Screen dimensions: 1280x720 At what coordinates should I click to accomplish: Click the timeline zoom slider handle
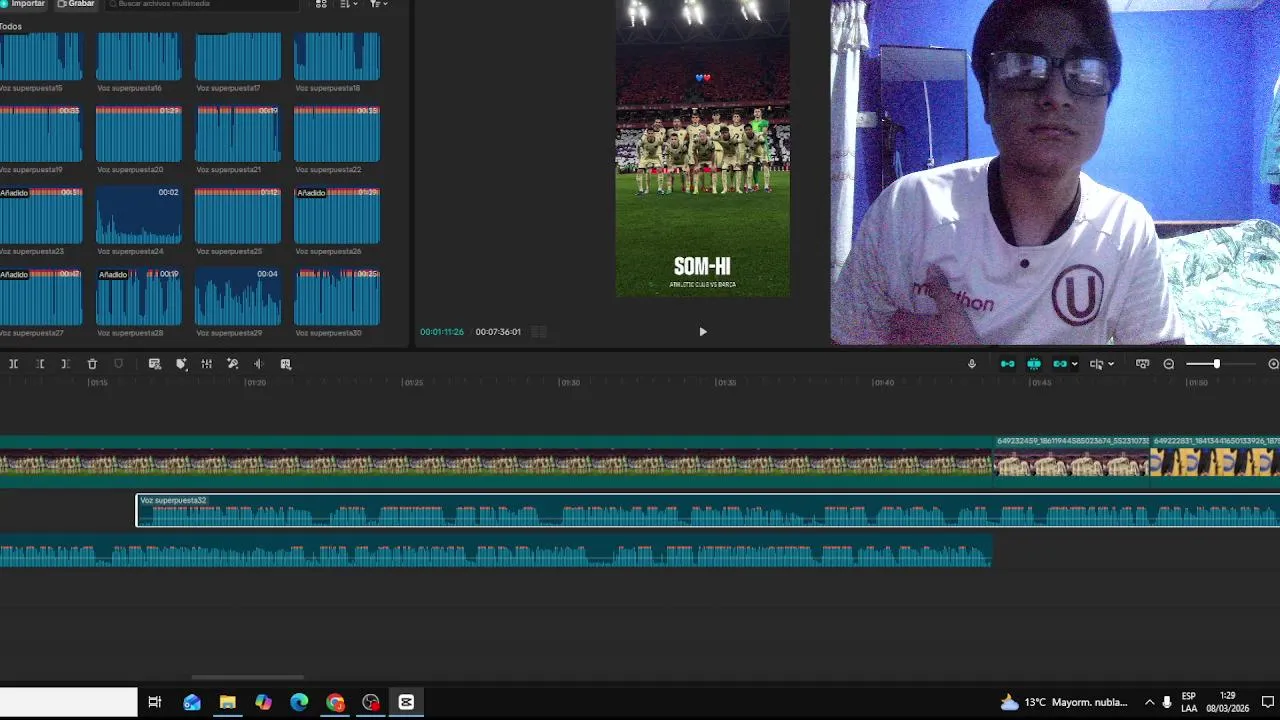(x=1217, y=364)
